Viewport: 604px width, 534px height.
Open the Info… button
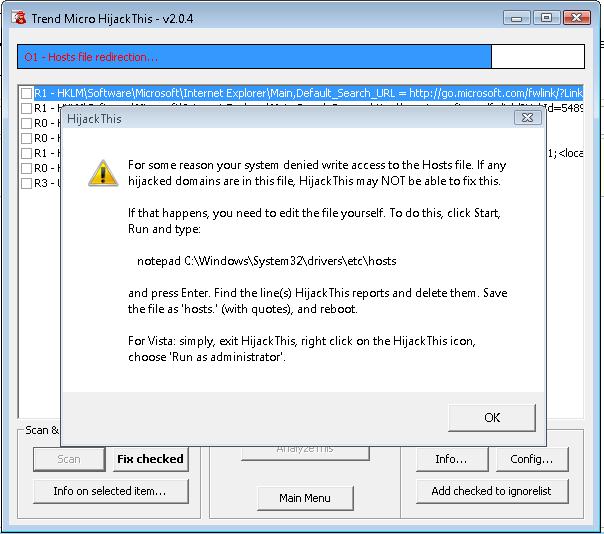point(452,459)
